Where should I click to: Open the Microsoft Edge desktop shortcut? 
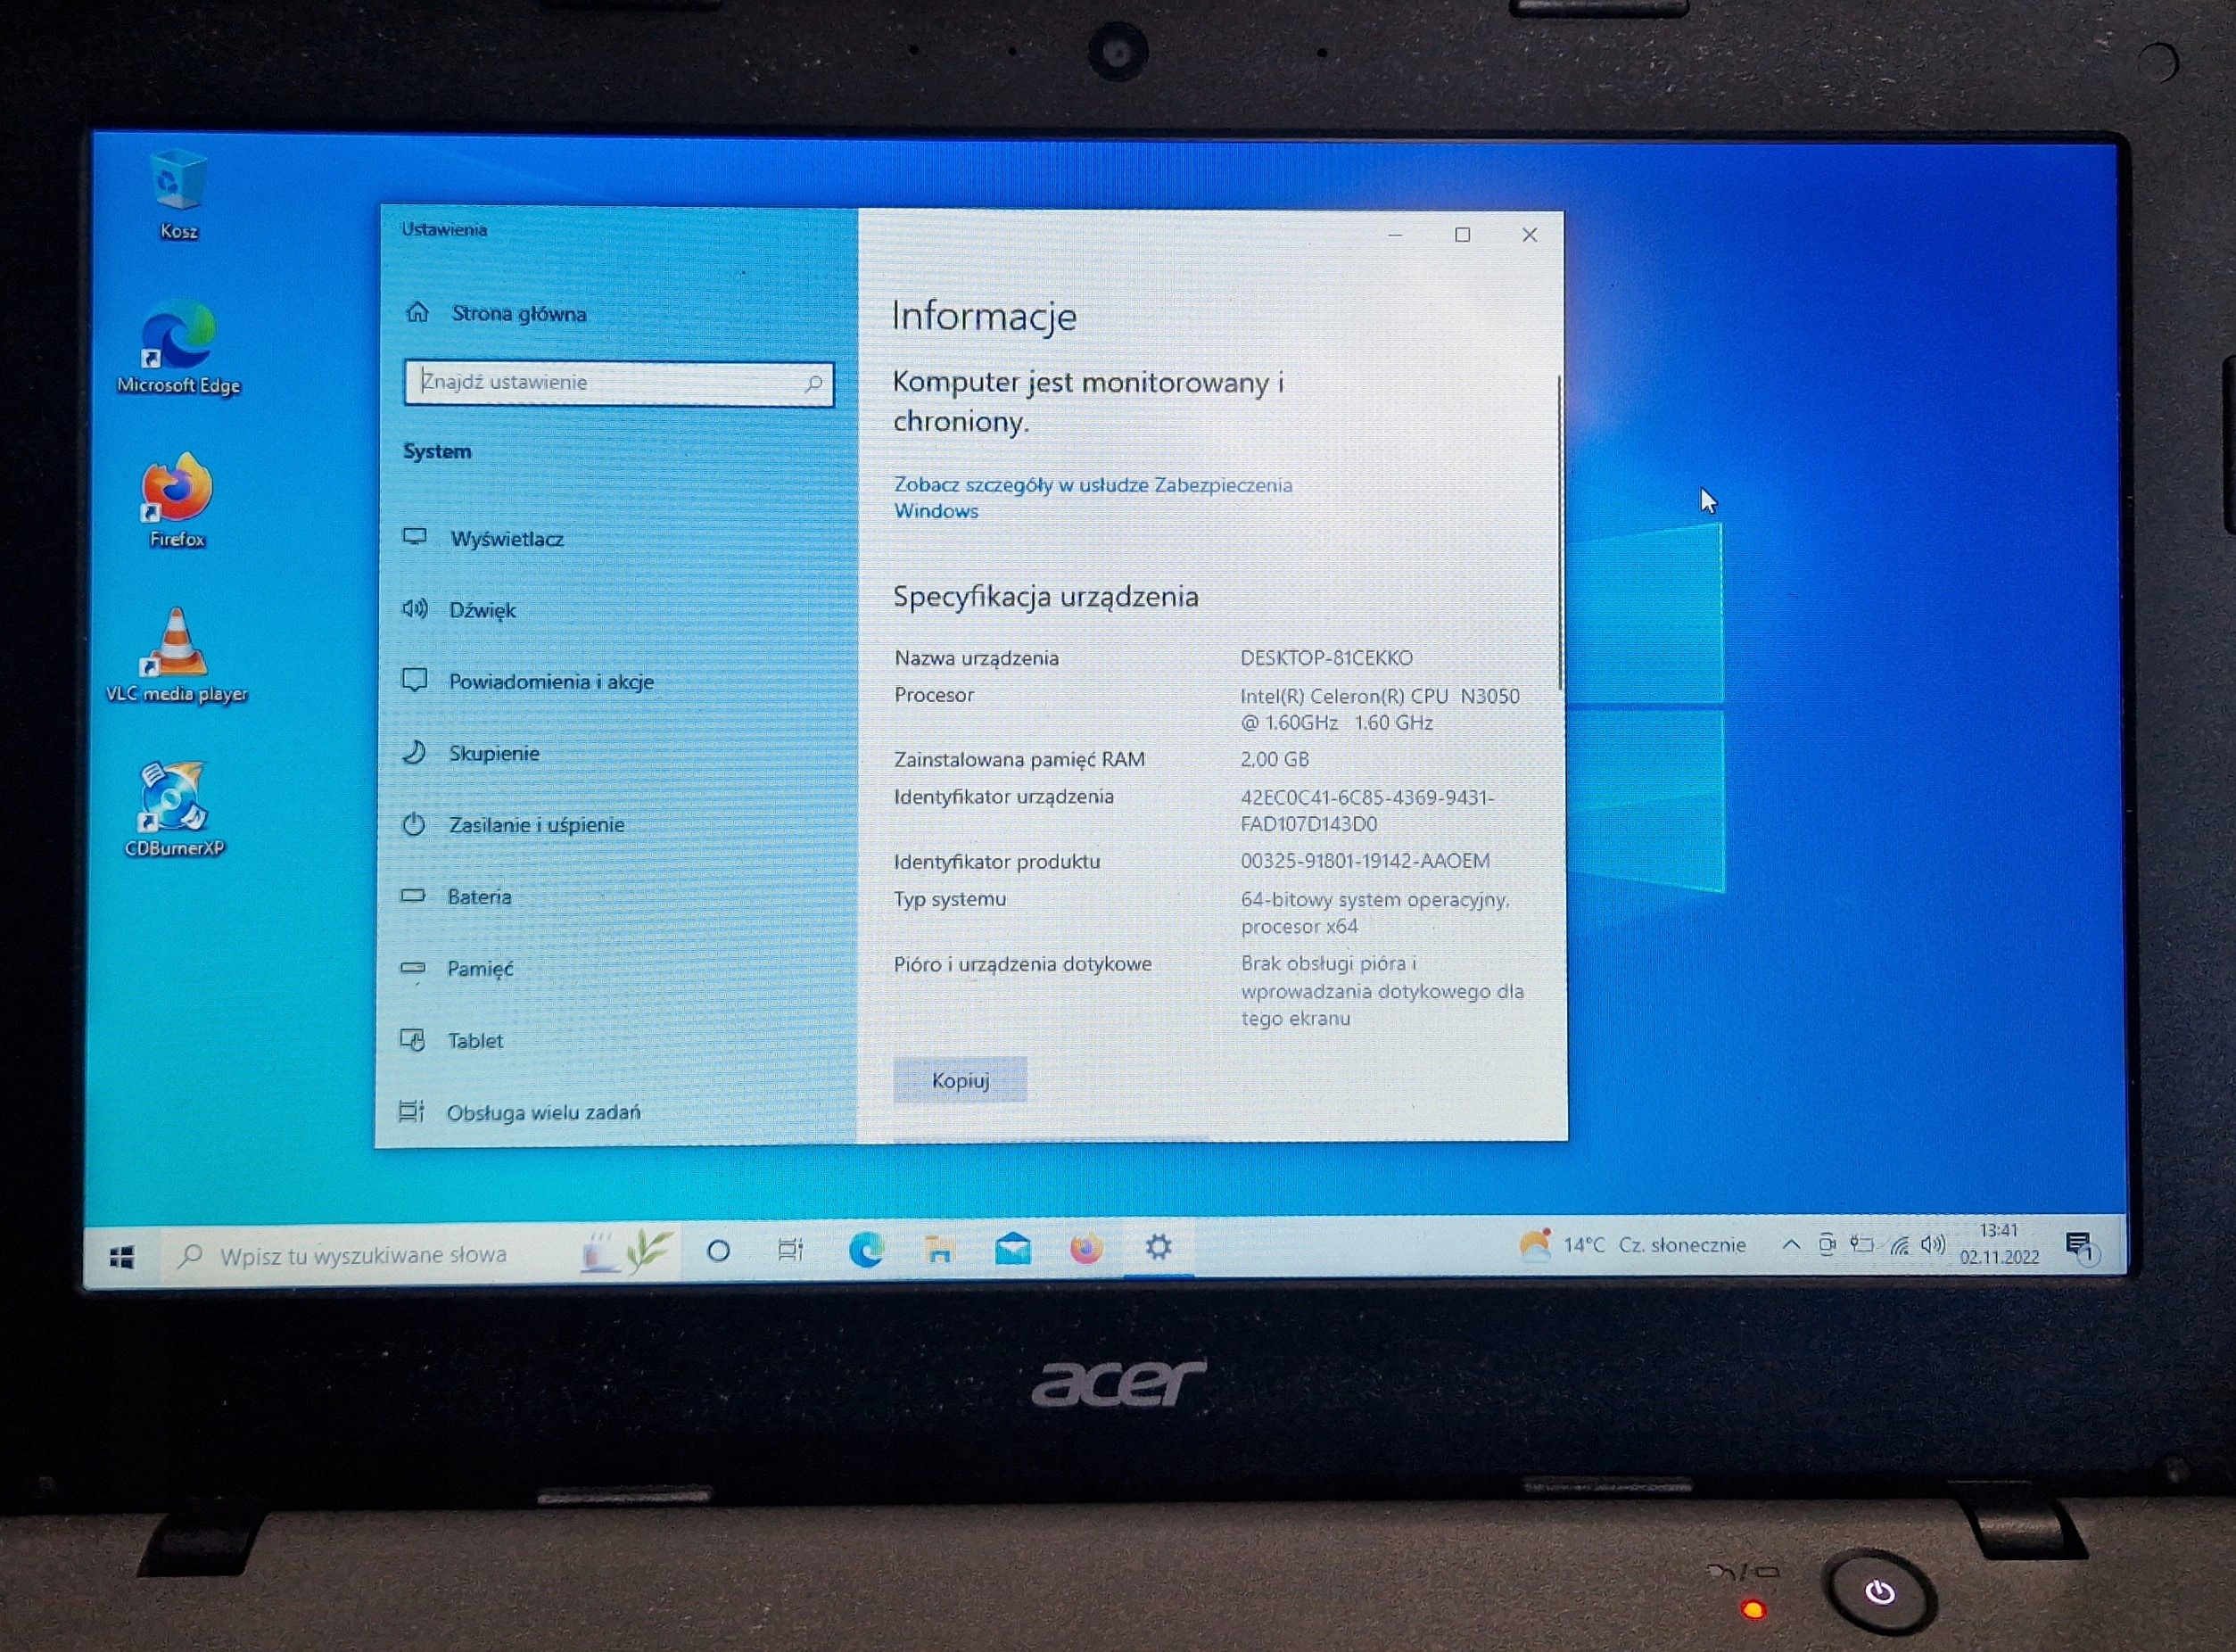point(178,336)
